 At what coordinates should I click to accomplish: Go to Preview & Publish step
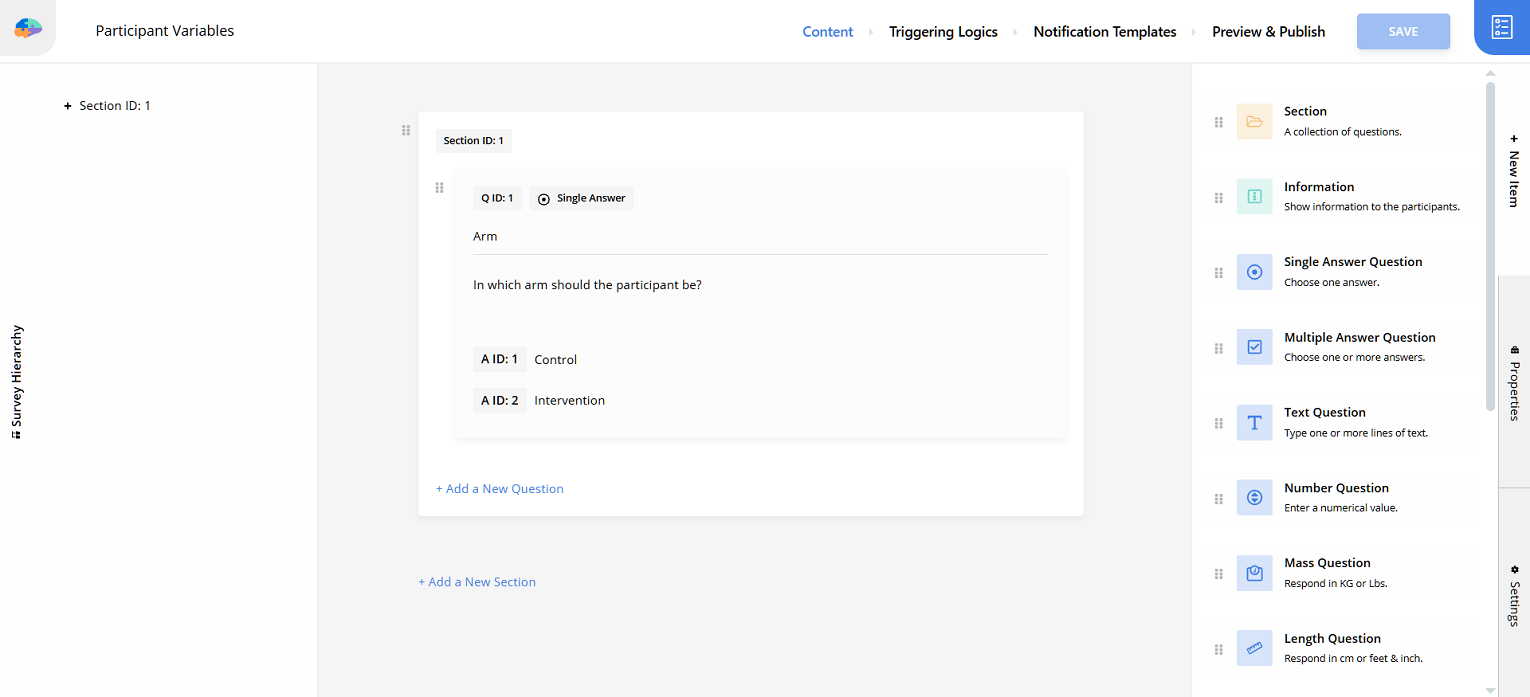[1268, 32]
